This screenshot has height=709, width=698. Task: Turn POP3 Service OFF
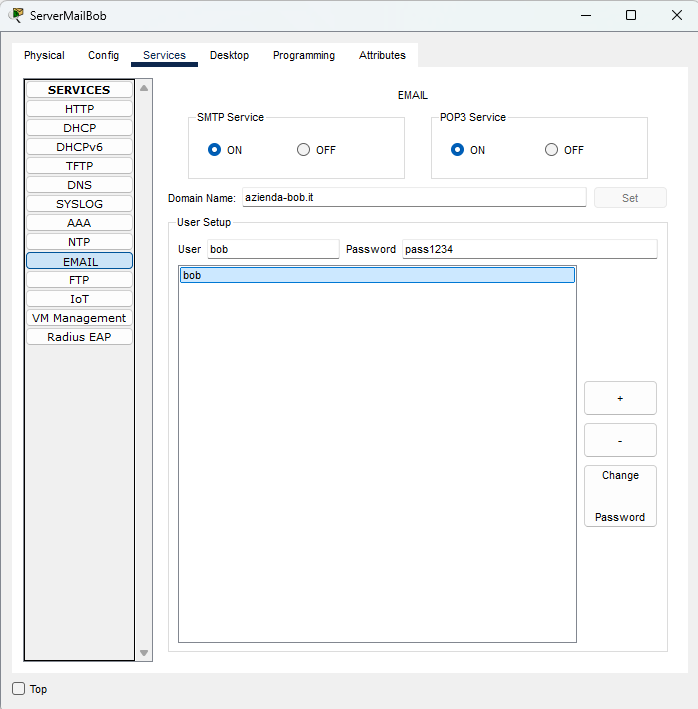tap(551, 150)
